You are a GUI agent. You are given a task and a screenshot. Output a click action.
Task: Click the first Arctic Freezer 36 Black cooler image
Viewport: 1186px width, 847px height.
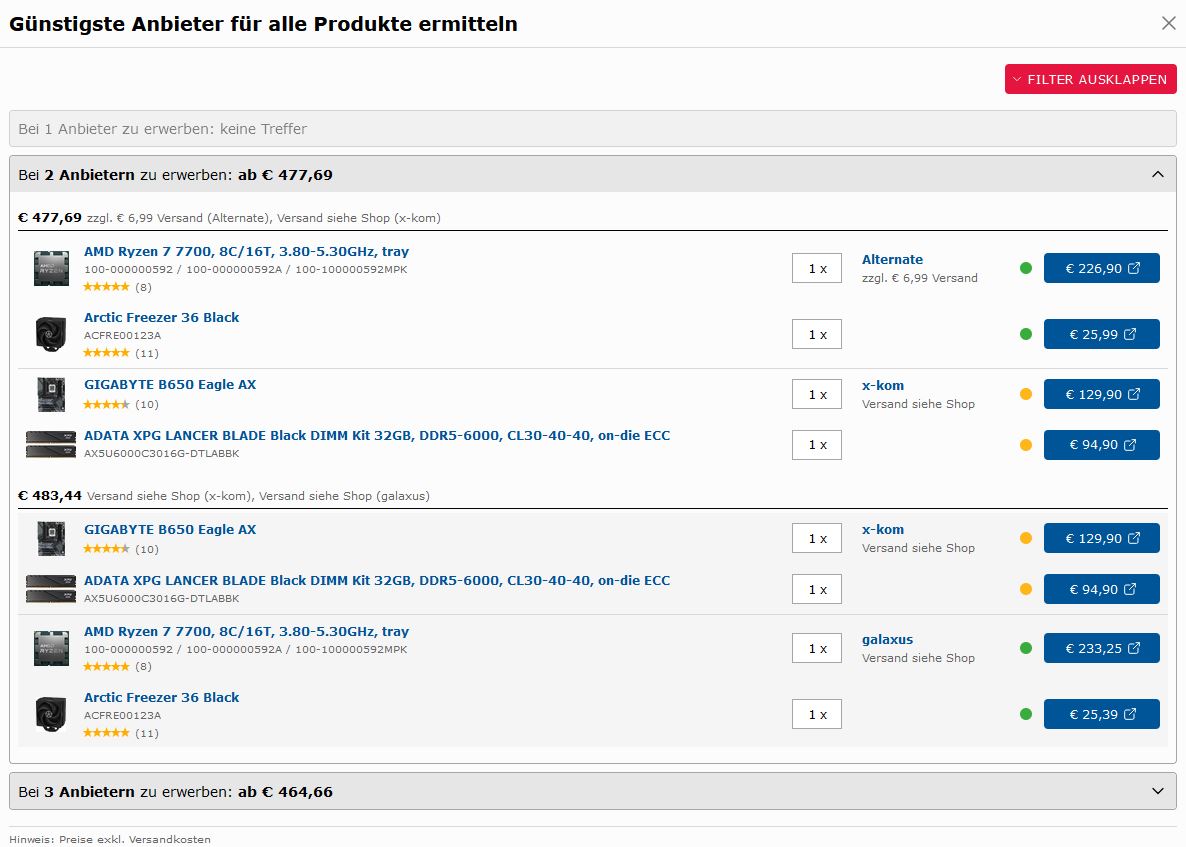50,334
